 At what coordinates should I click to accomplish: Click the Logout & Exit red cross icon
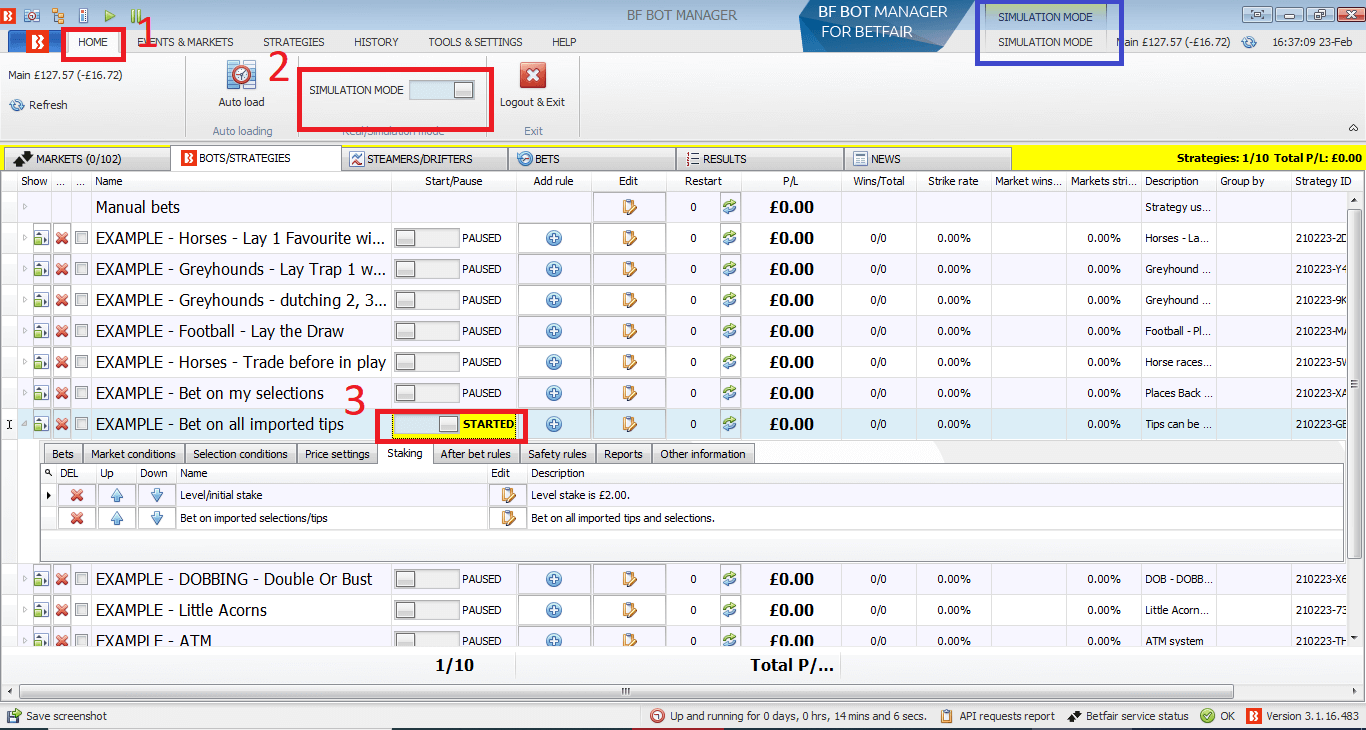533,76
